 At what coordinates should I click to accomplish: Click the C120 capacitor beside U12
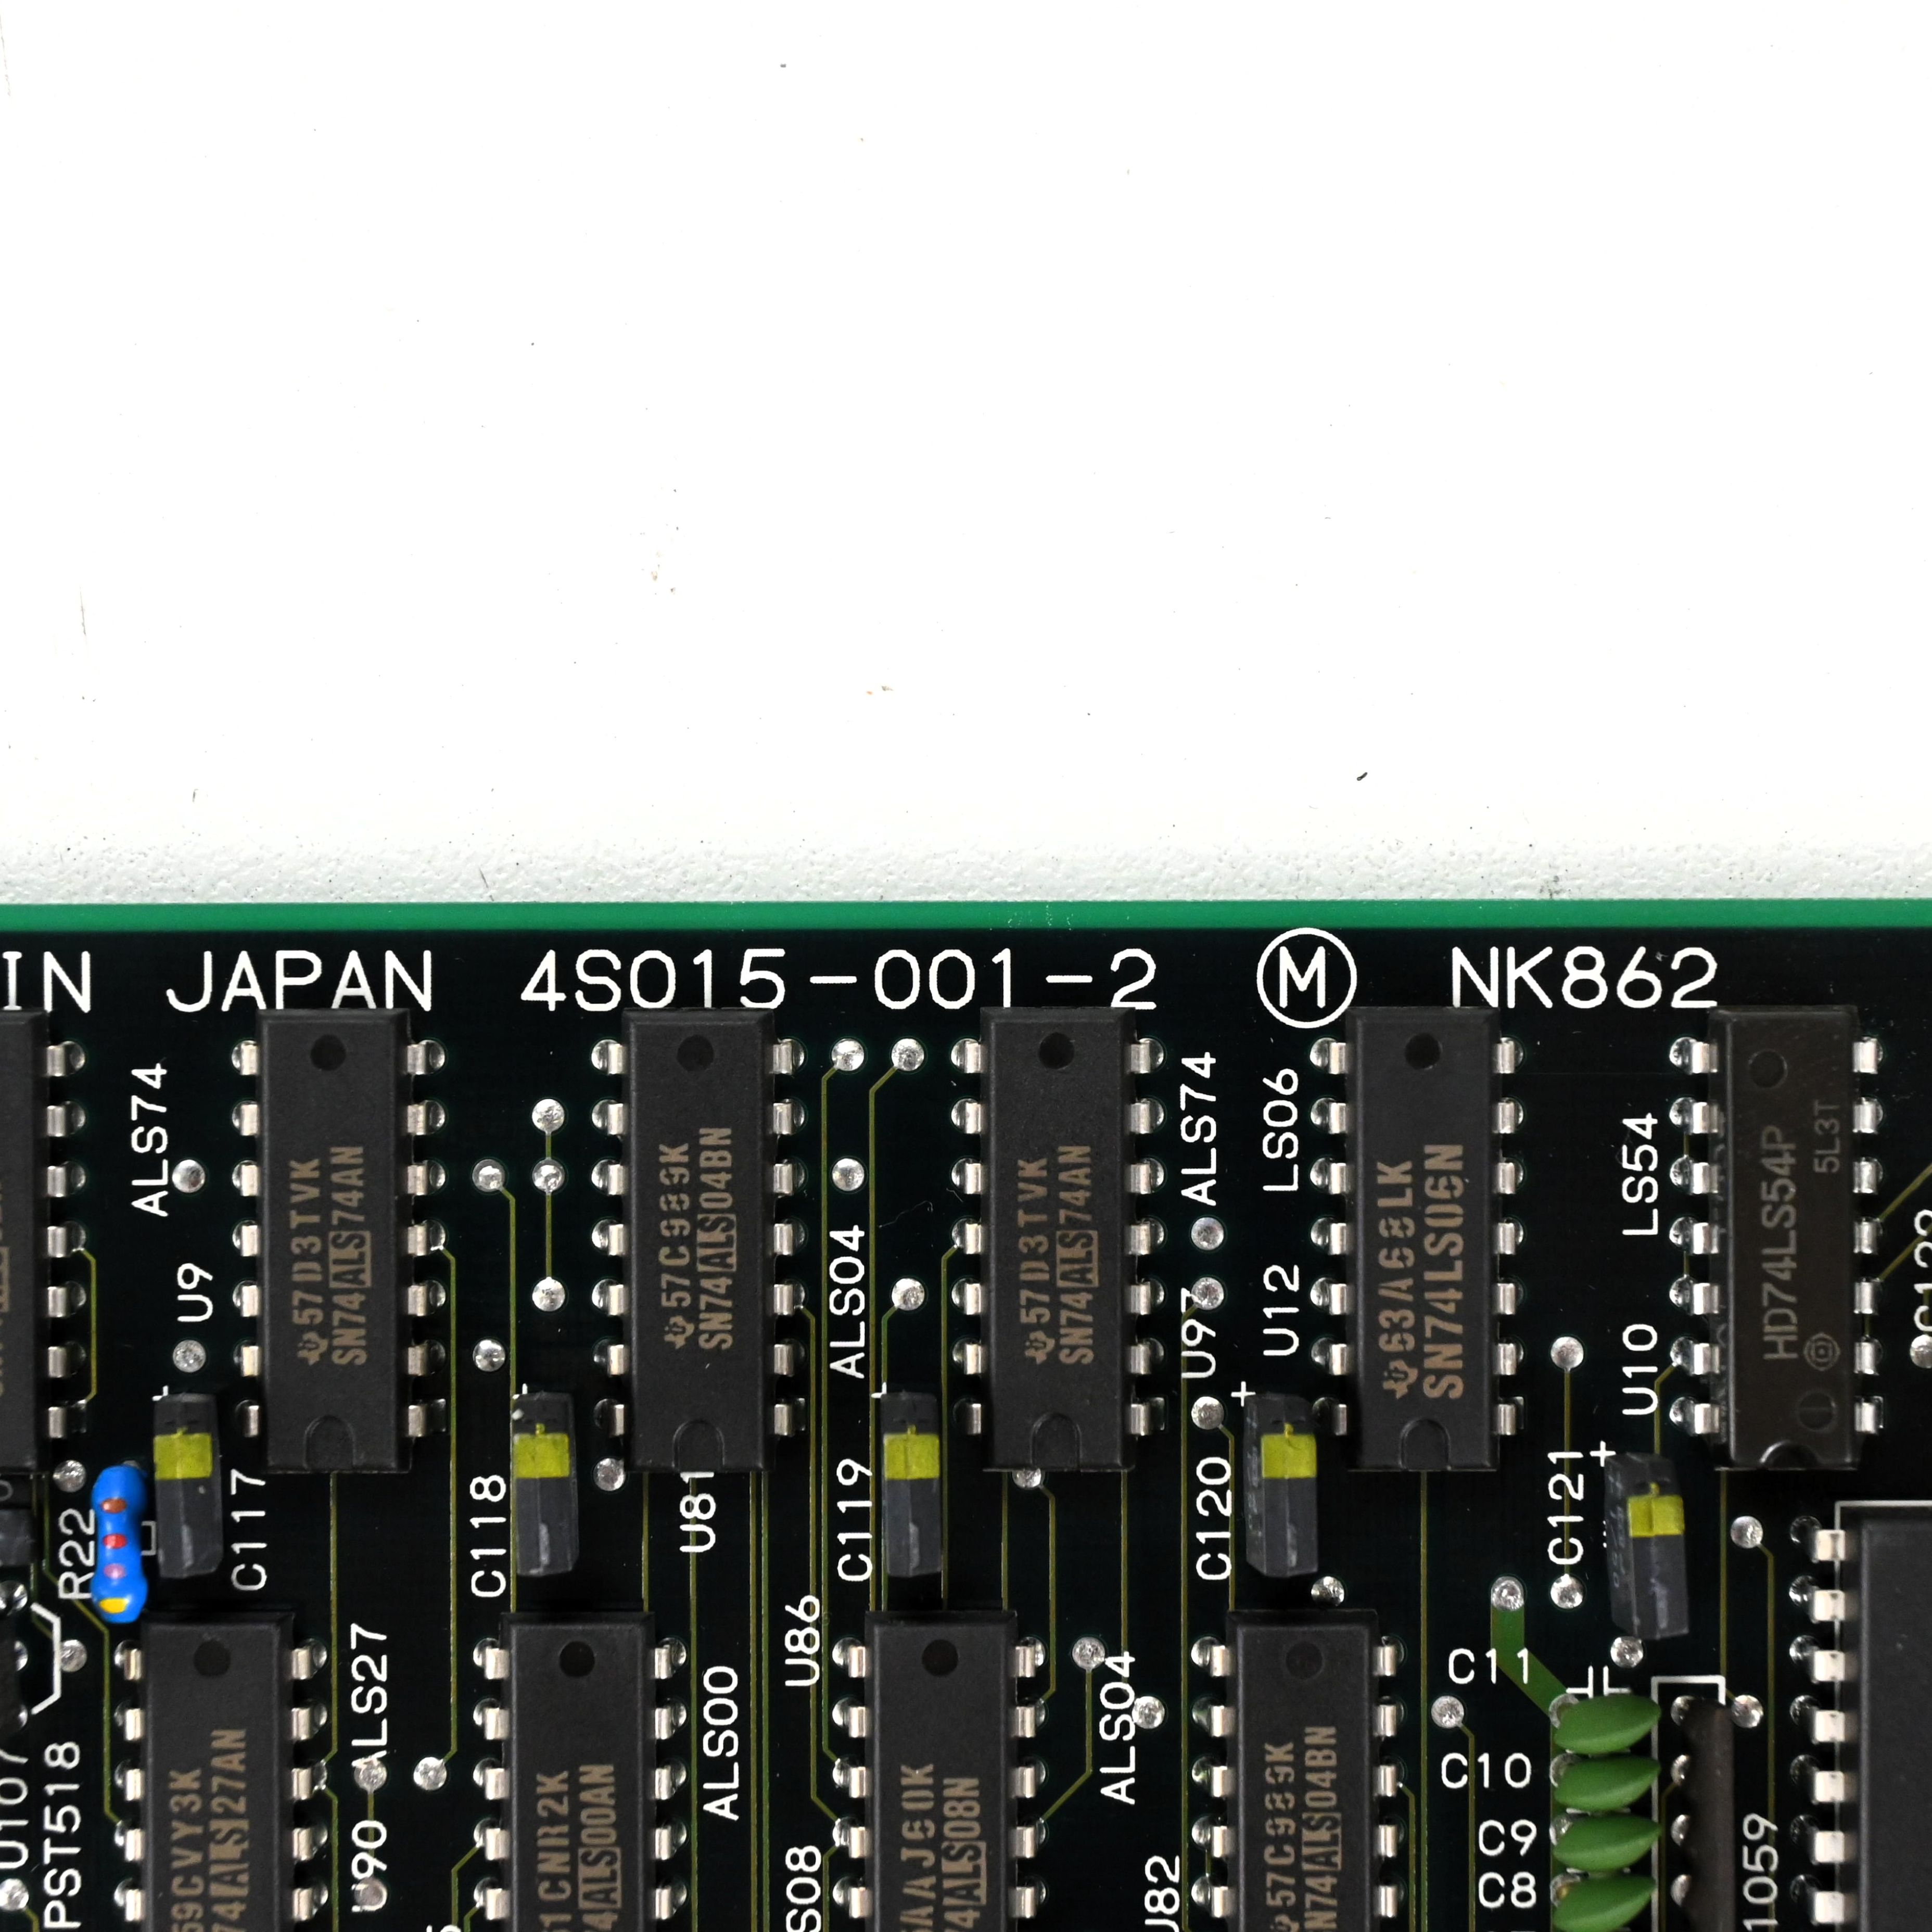pos(1280,1484)
